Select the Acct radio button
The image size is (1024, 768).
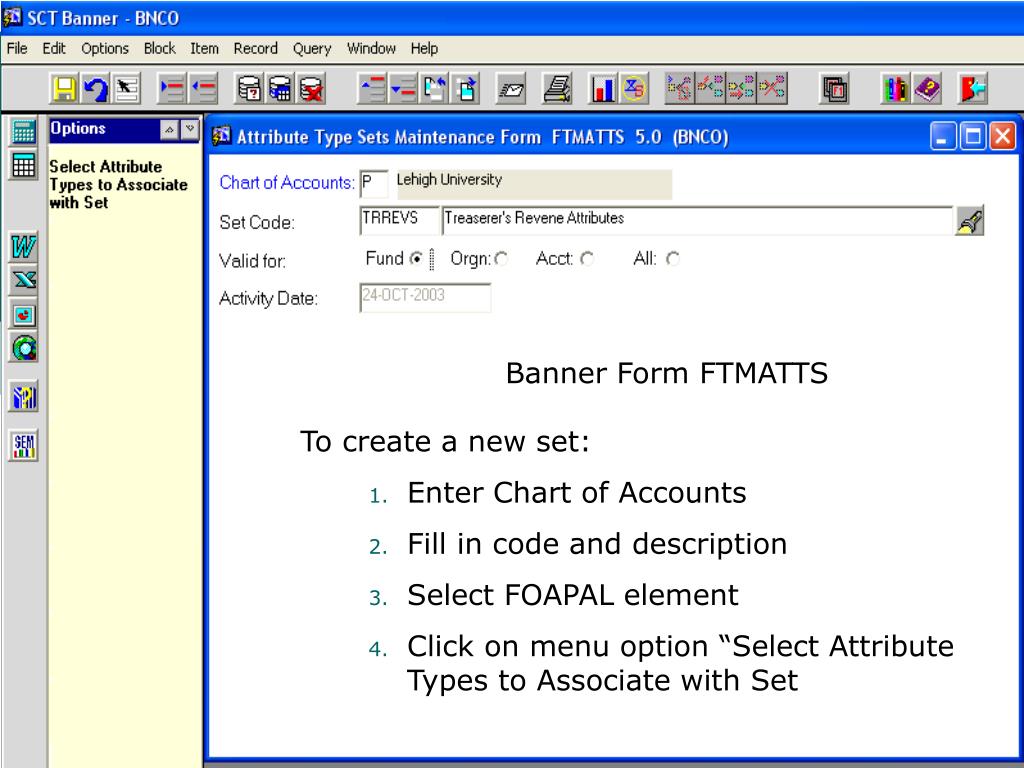tap(587, 259)
